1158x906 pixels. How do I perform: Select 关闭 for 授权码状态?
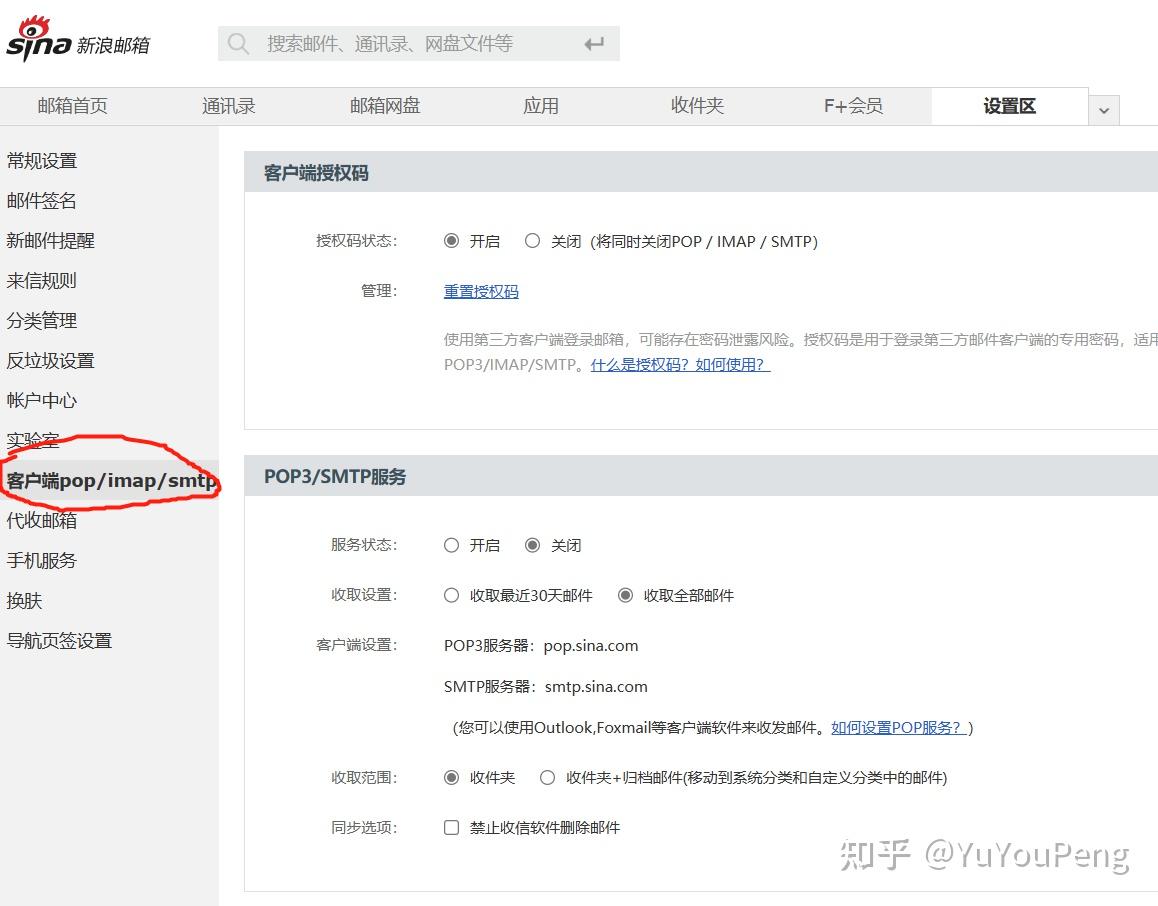point(532,240)
